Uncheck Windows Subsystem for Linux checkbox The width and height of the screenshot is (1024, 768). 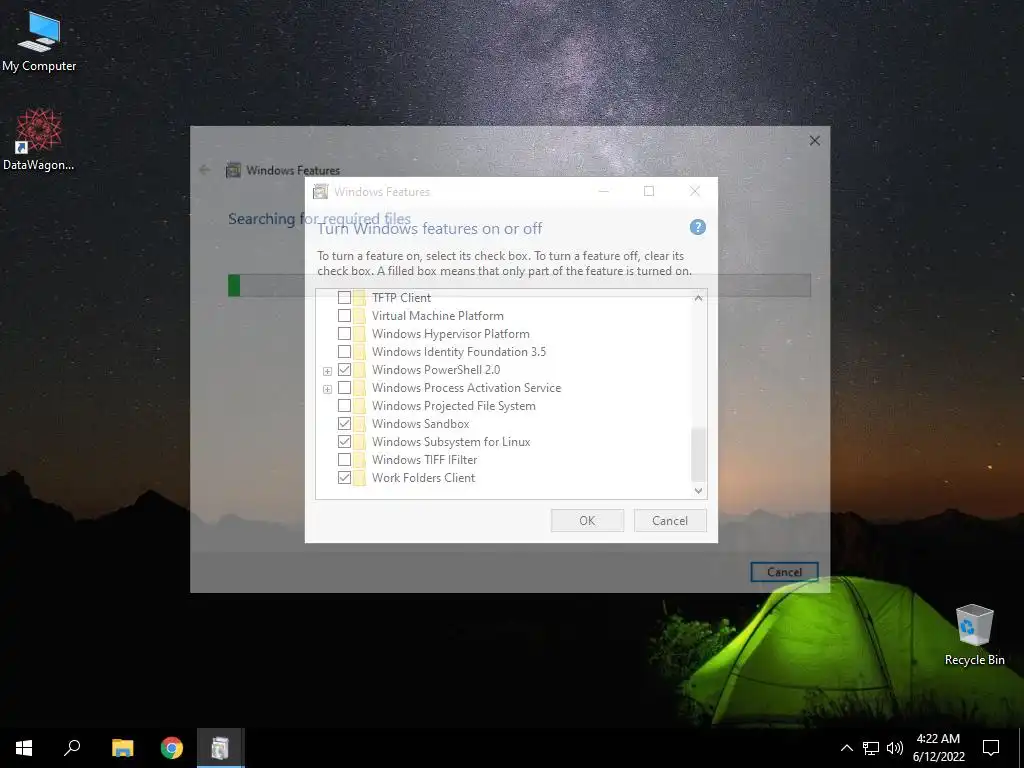(344, 442)
